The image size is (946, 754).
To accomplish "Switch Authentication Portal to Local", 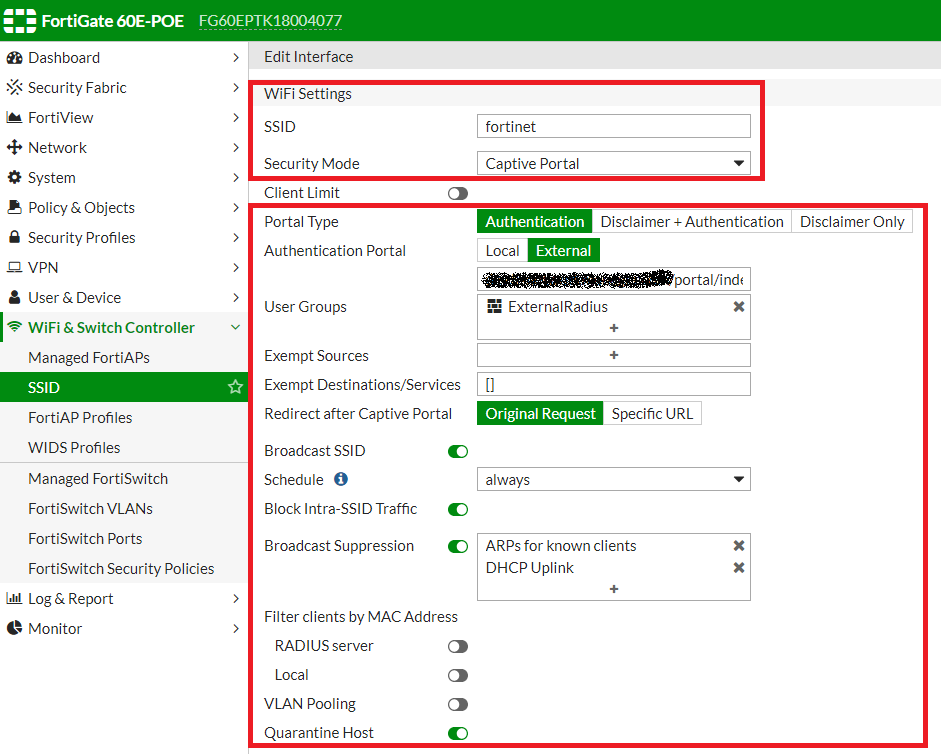I will 502,251.
